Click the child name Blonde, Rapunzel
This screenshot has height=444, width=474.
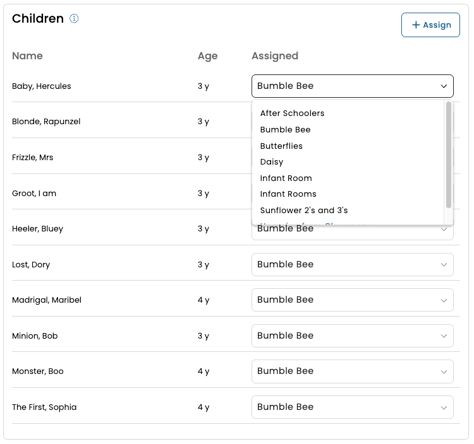[x=46, y=121]
